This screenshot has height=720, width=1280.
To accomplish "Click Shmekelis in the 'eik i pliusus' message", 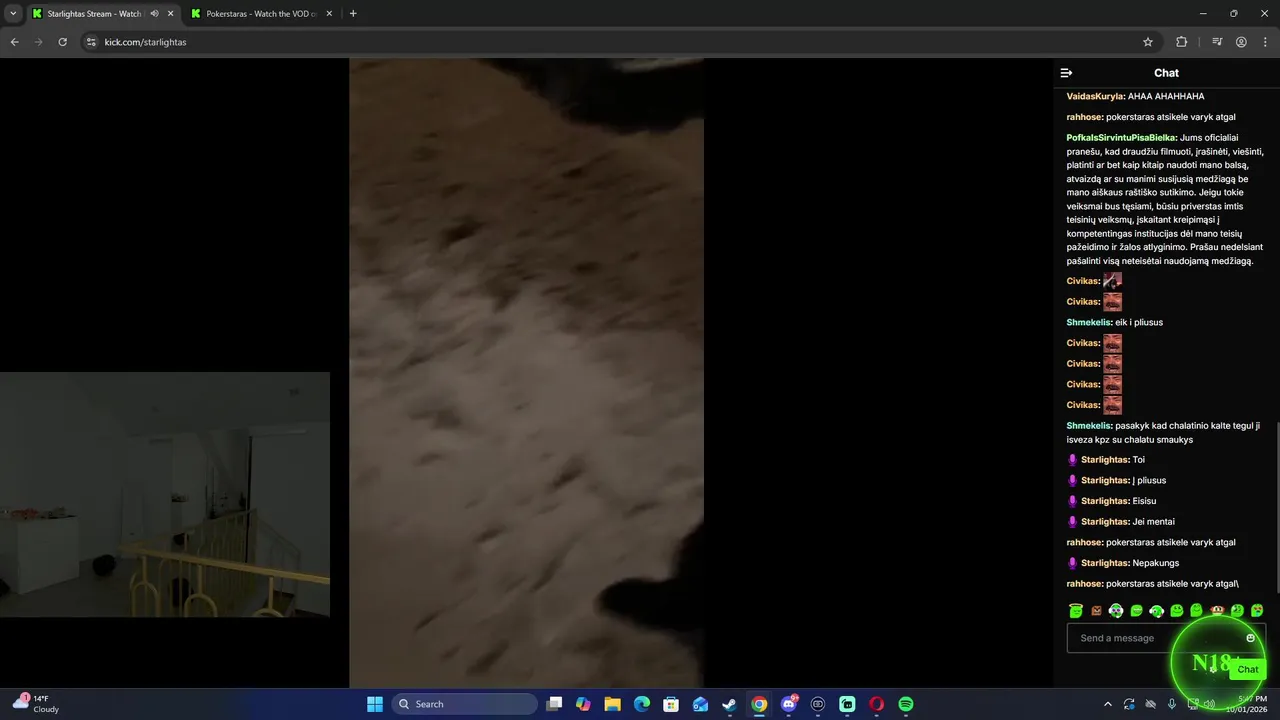I will pos(1089,322).
